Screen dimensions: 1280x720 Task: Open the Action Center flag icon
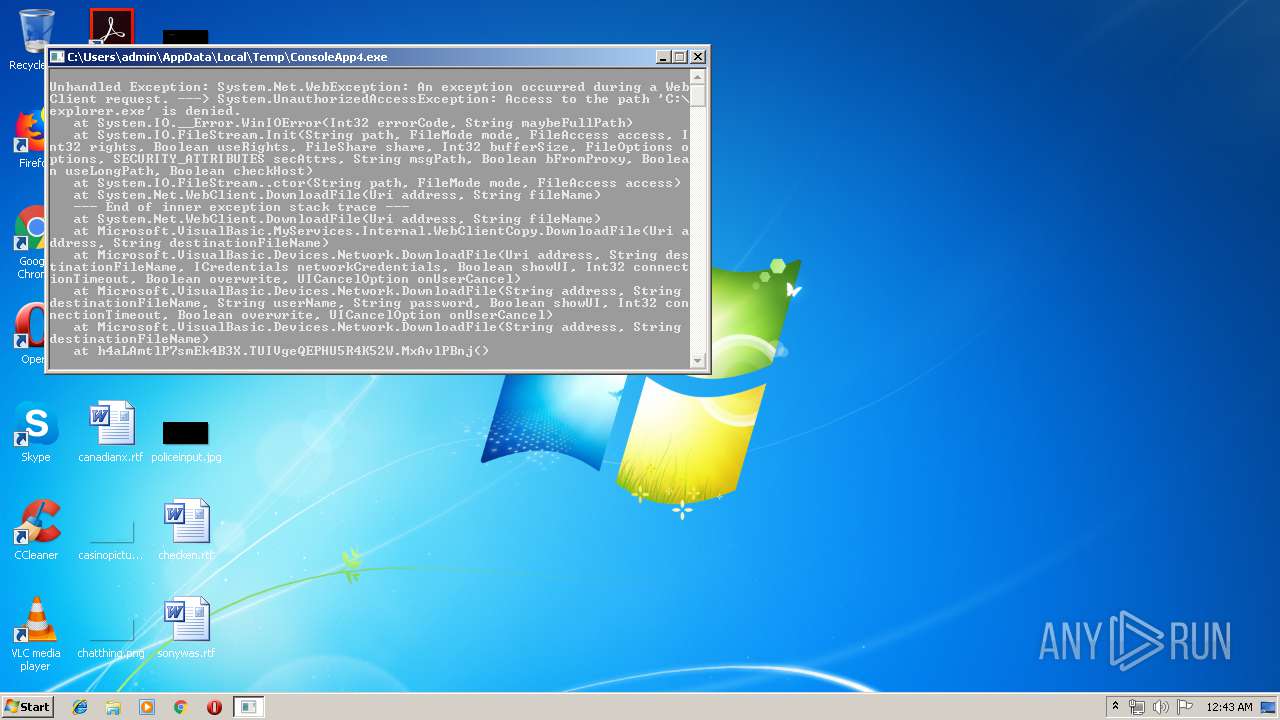click(1185, 707)
